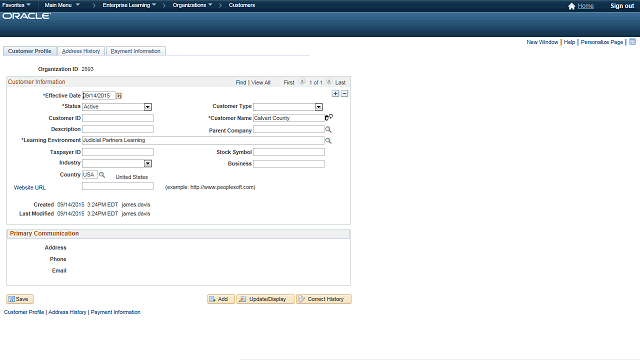Look up Learning Environment with magnifier
Screen dimensions: 640x360
point(328,140)
